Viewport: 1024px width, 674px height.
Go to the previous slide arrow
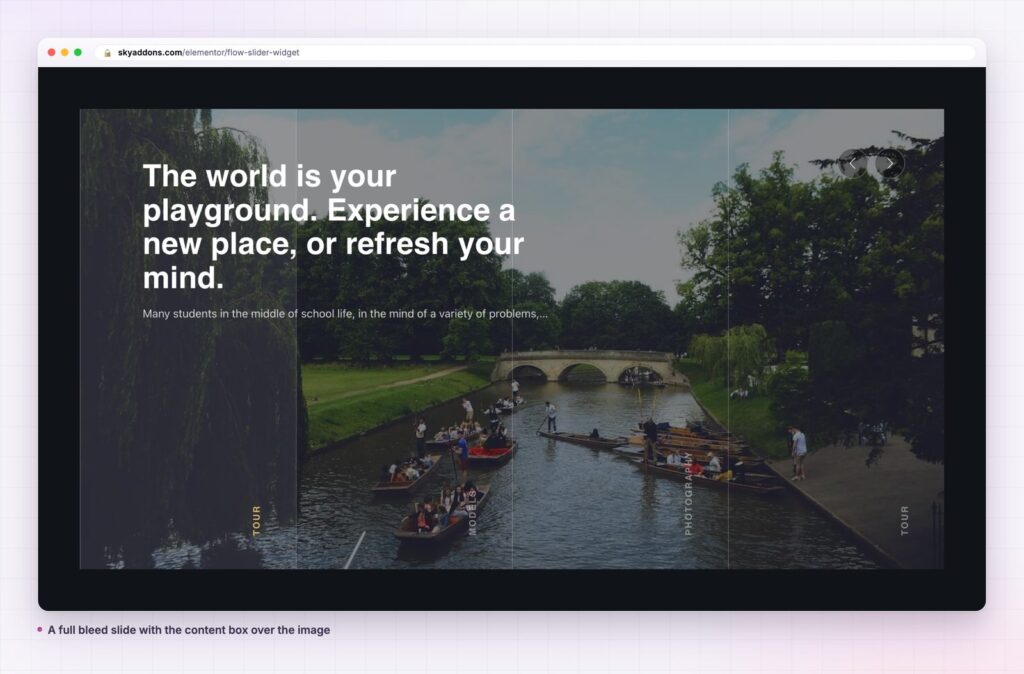pyautogui.click(x=853, y=164)
